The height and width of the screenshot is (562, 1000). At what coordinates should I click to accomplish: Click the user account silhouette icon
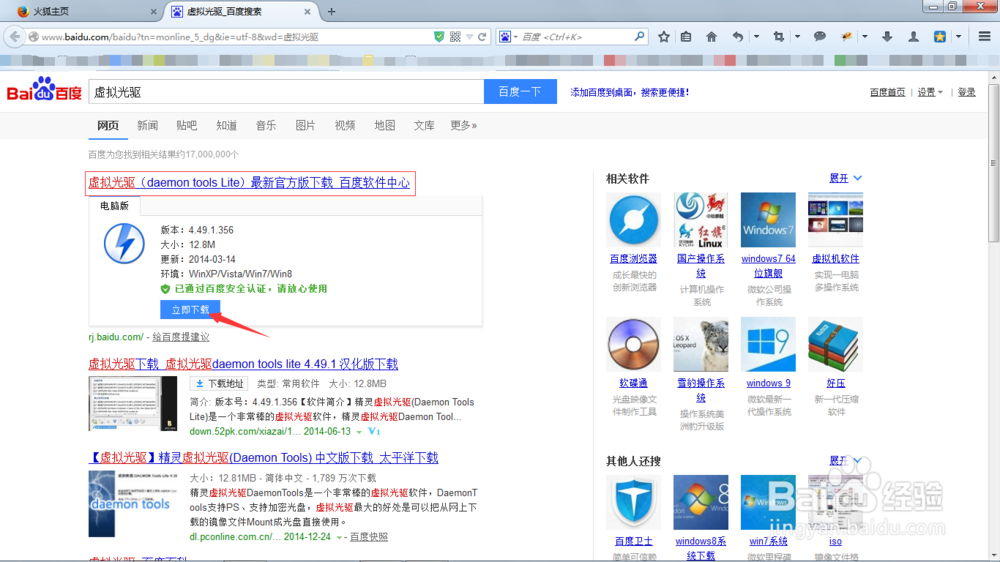point(913,37)
